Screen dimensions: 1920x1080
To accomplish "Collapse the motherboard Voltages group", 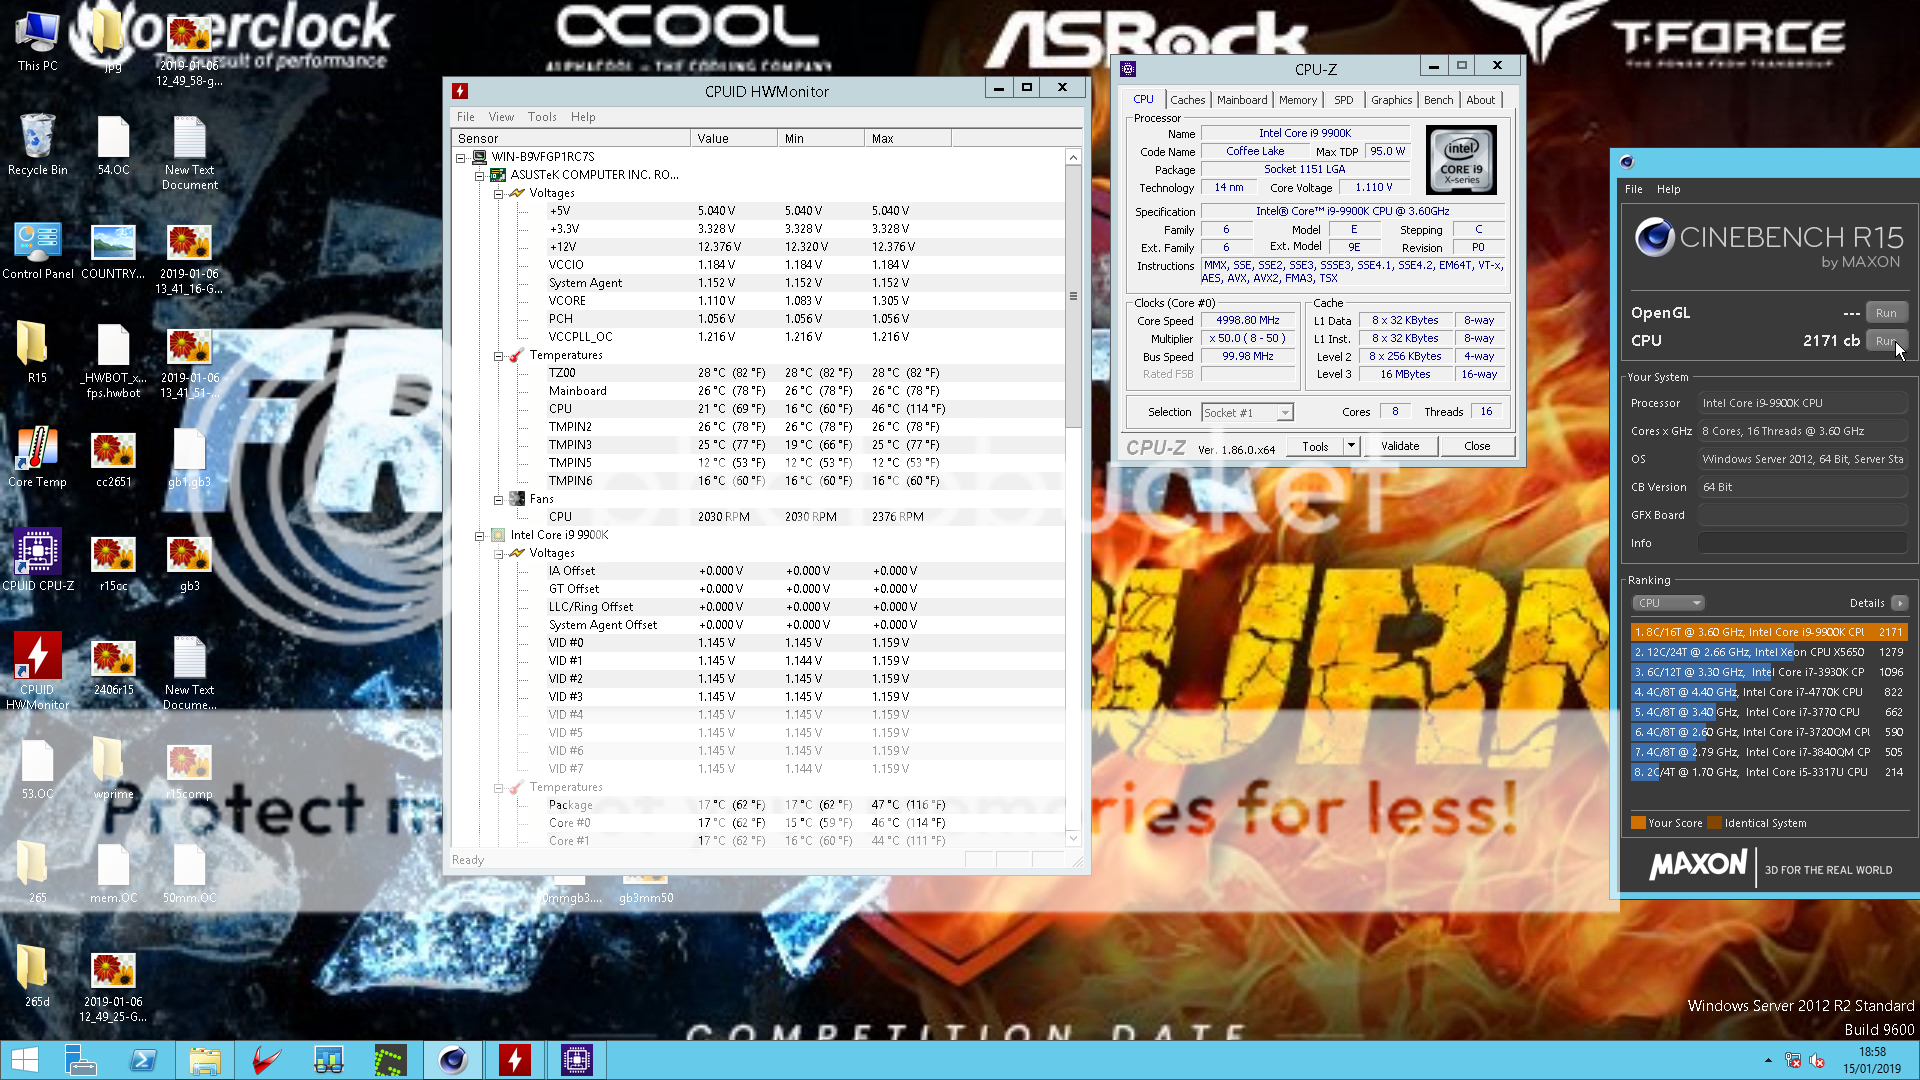I will click(498, 193).
